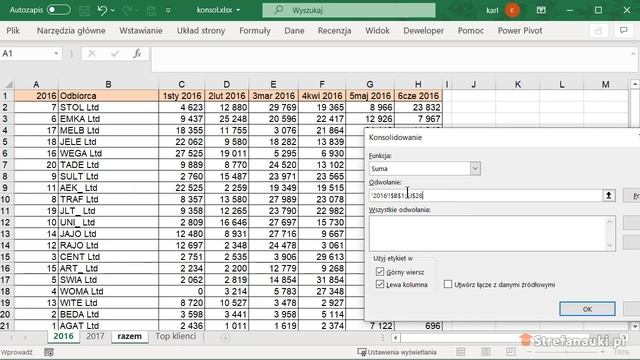Switch to Page Layout view icon
The height and width of the screenshot is (360, 640).
[x=486, y=352]
